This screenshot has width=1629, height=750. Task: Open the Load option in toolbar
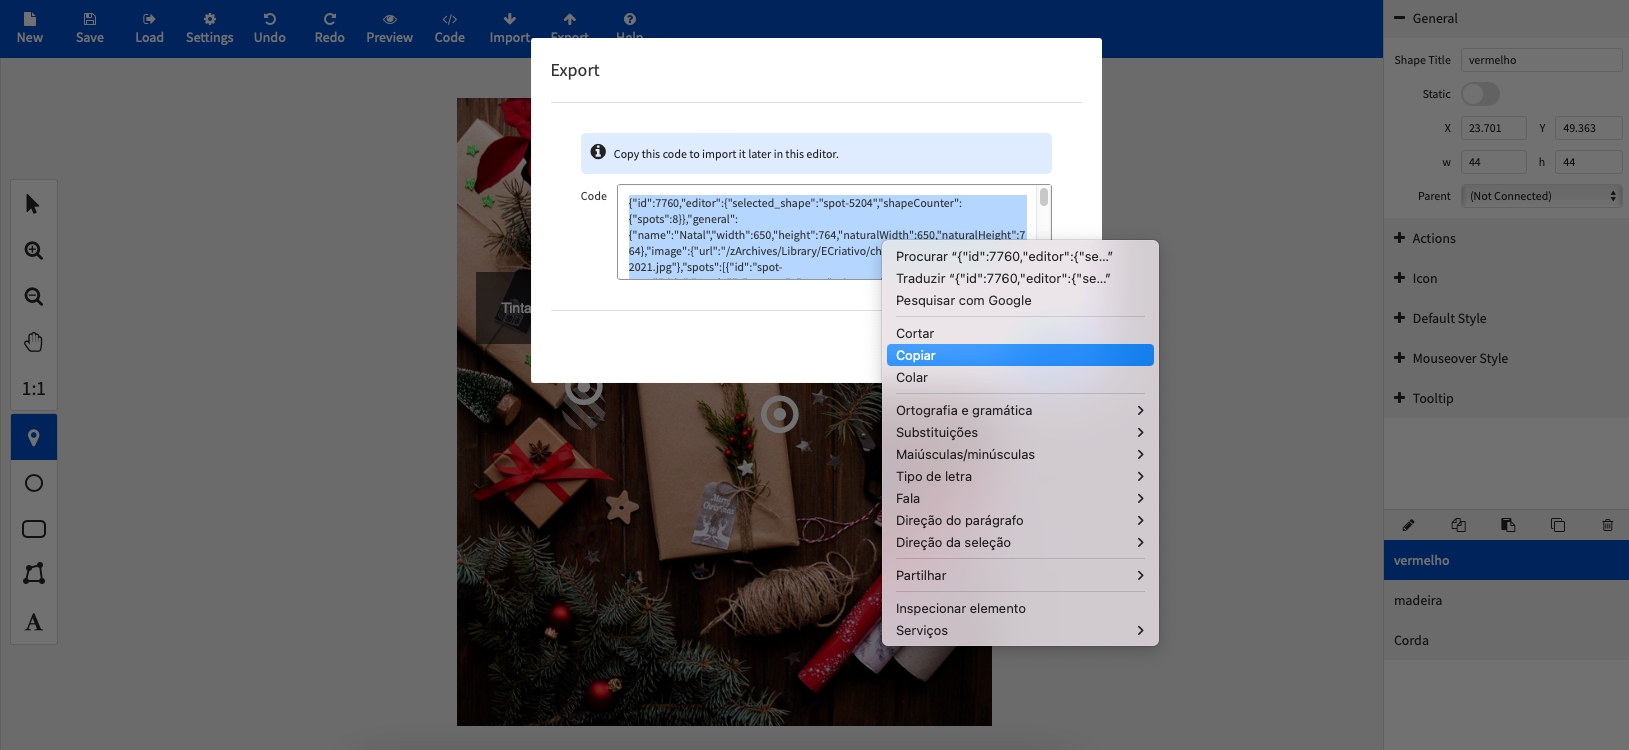(149, 28)
